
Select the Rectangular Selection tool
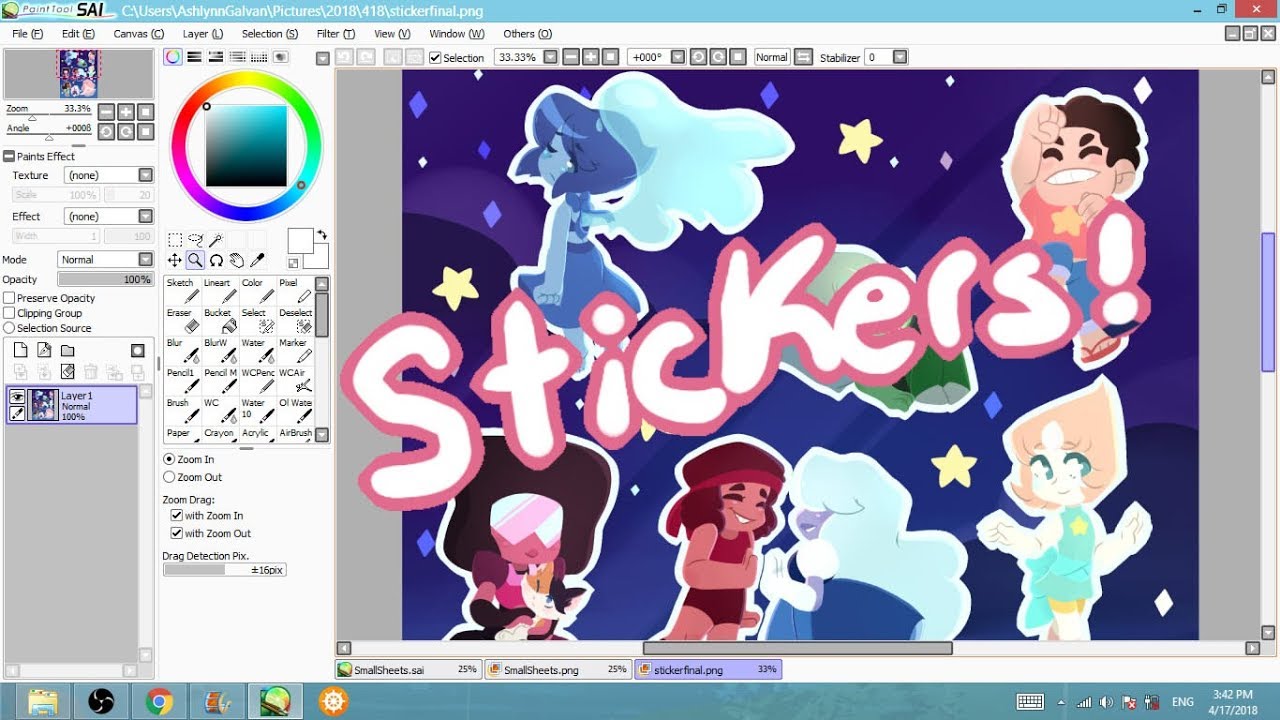coord(175,240)
